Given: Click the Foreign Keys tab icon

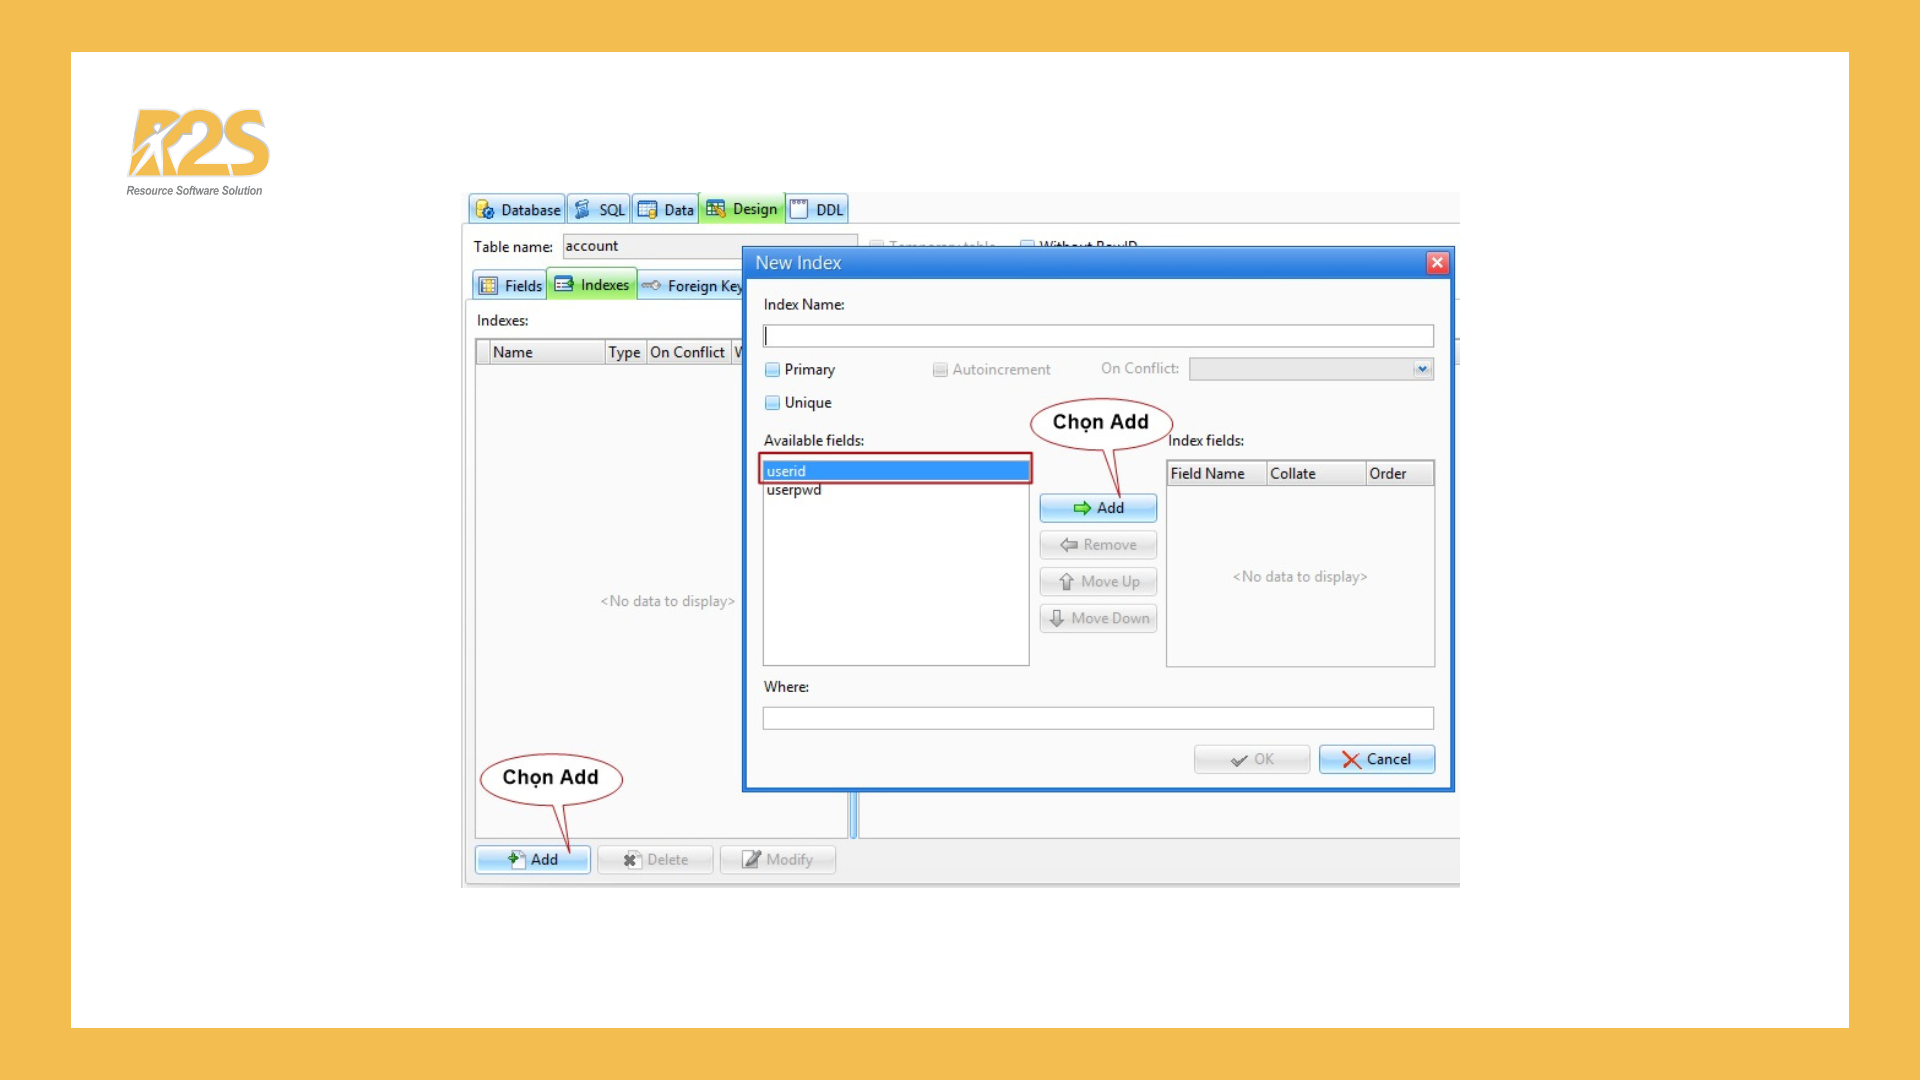Looking at the screenshot, I should click(651, 285).
